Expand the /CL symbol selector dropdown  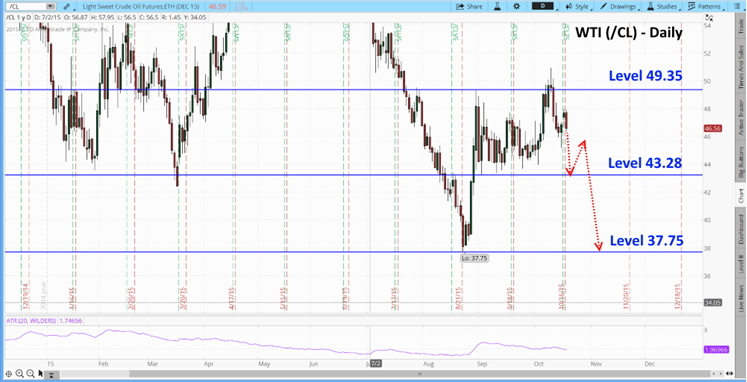point(29,7)
